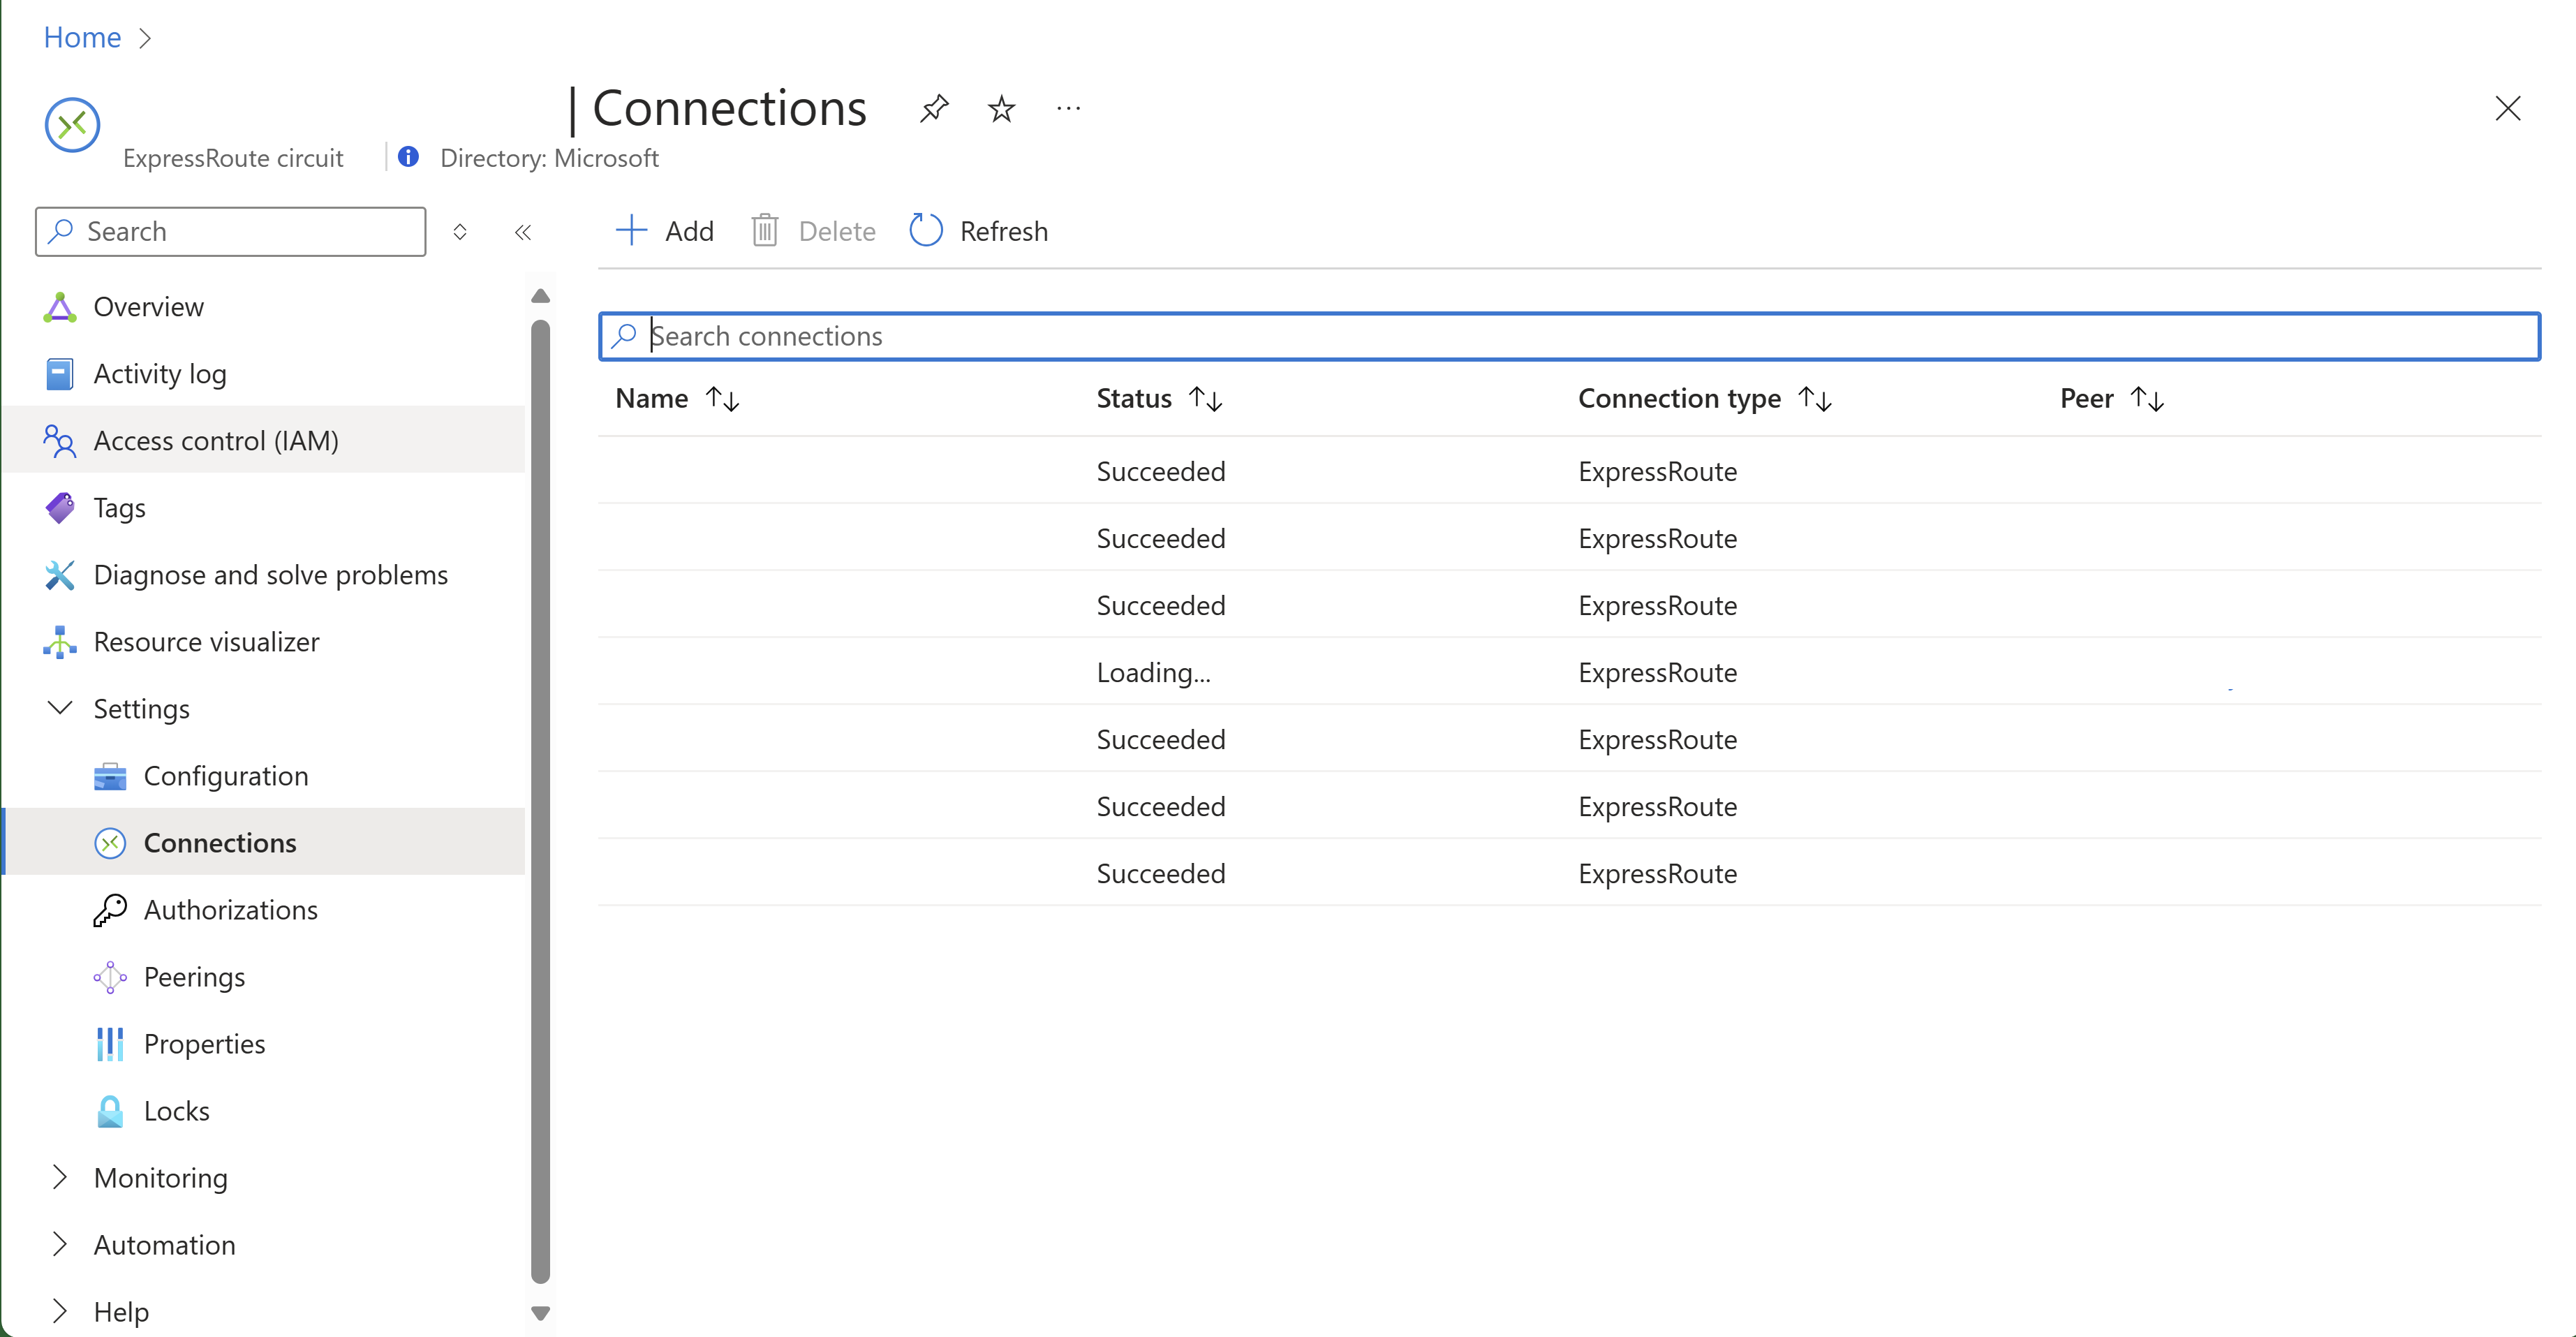
Task: Click the Refresh circular arrow icon
Action: click(926, 231)
